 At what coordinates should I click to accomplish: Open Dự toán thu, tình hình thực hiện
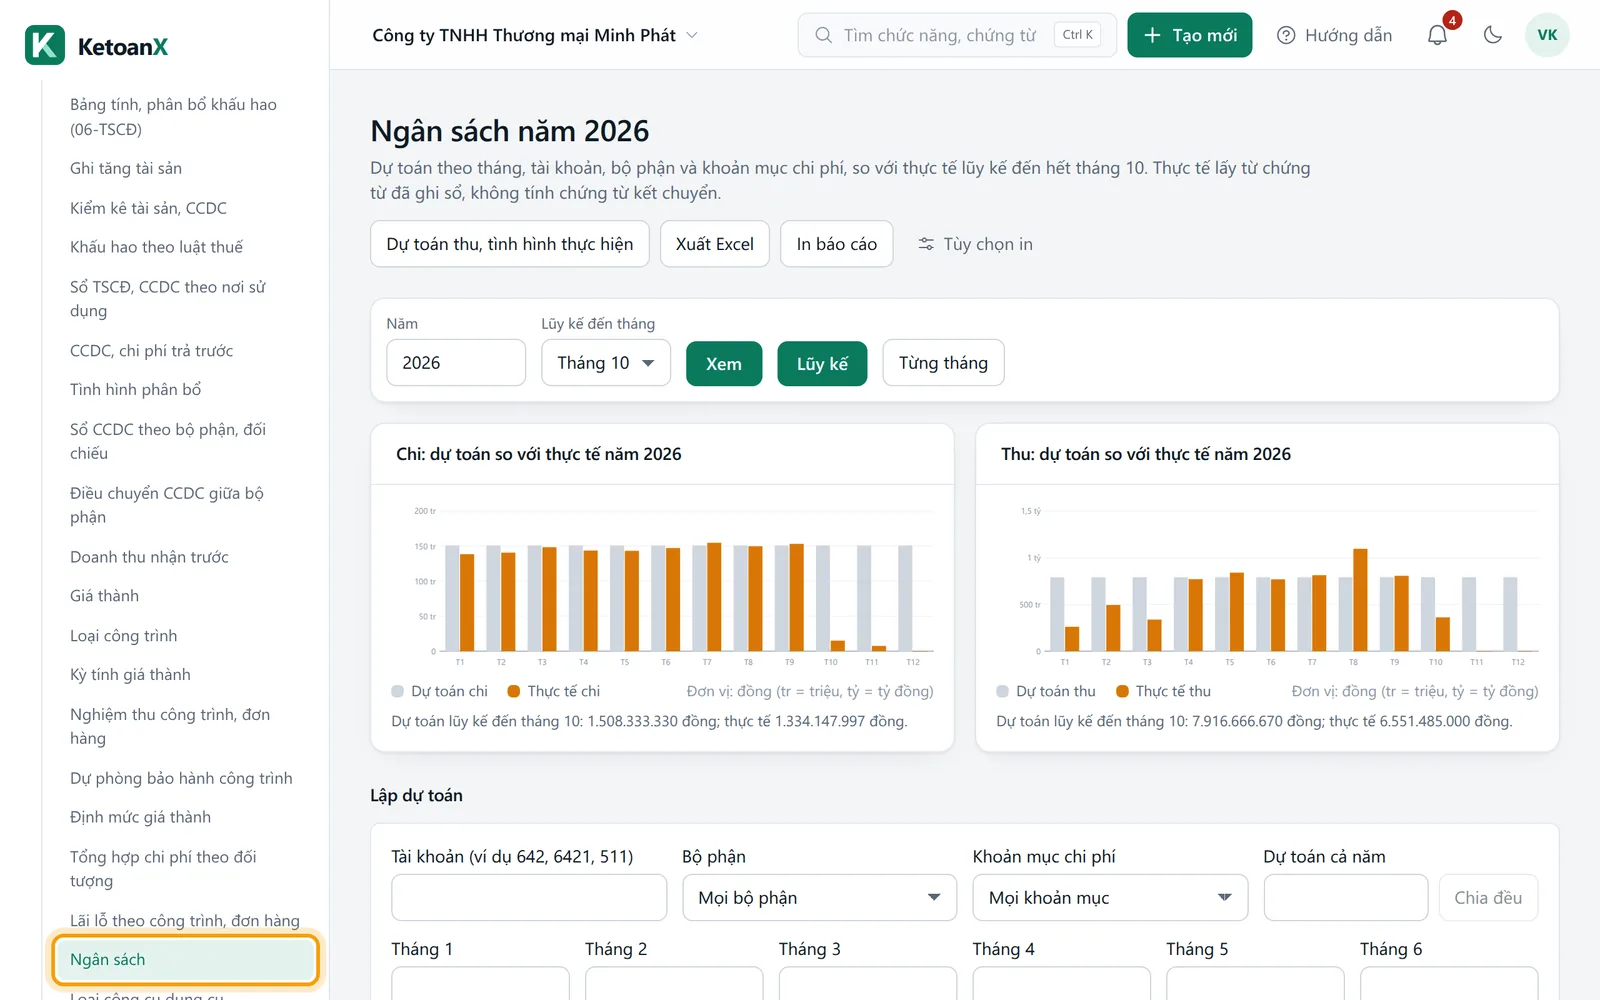click(510, 244)
